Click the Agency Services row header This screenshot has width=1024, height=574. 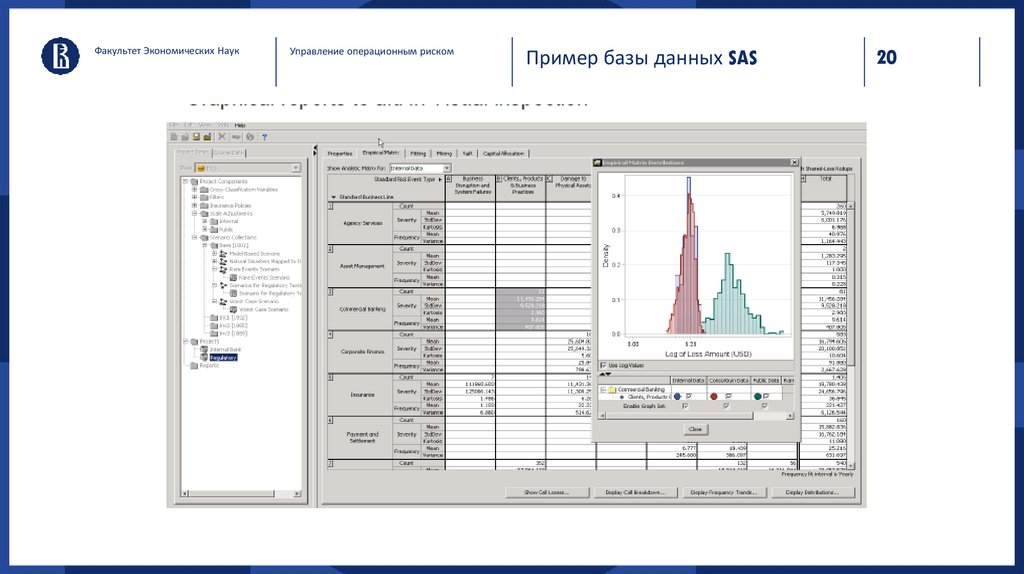[x=362, y=223]
